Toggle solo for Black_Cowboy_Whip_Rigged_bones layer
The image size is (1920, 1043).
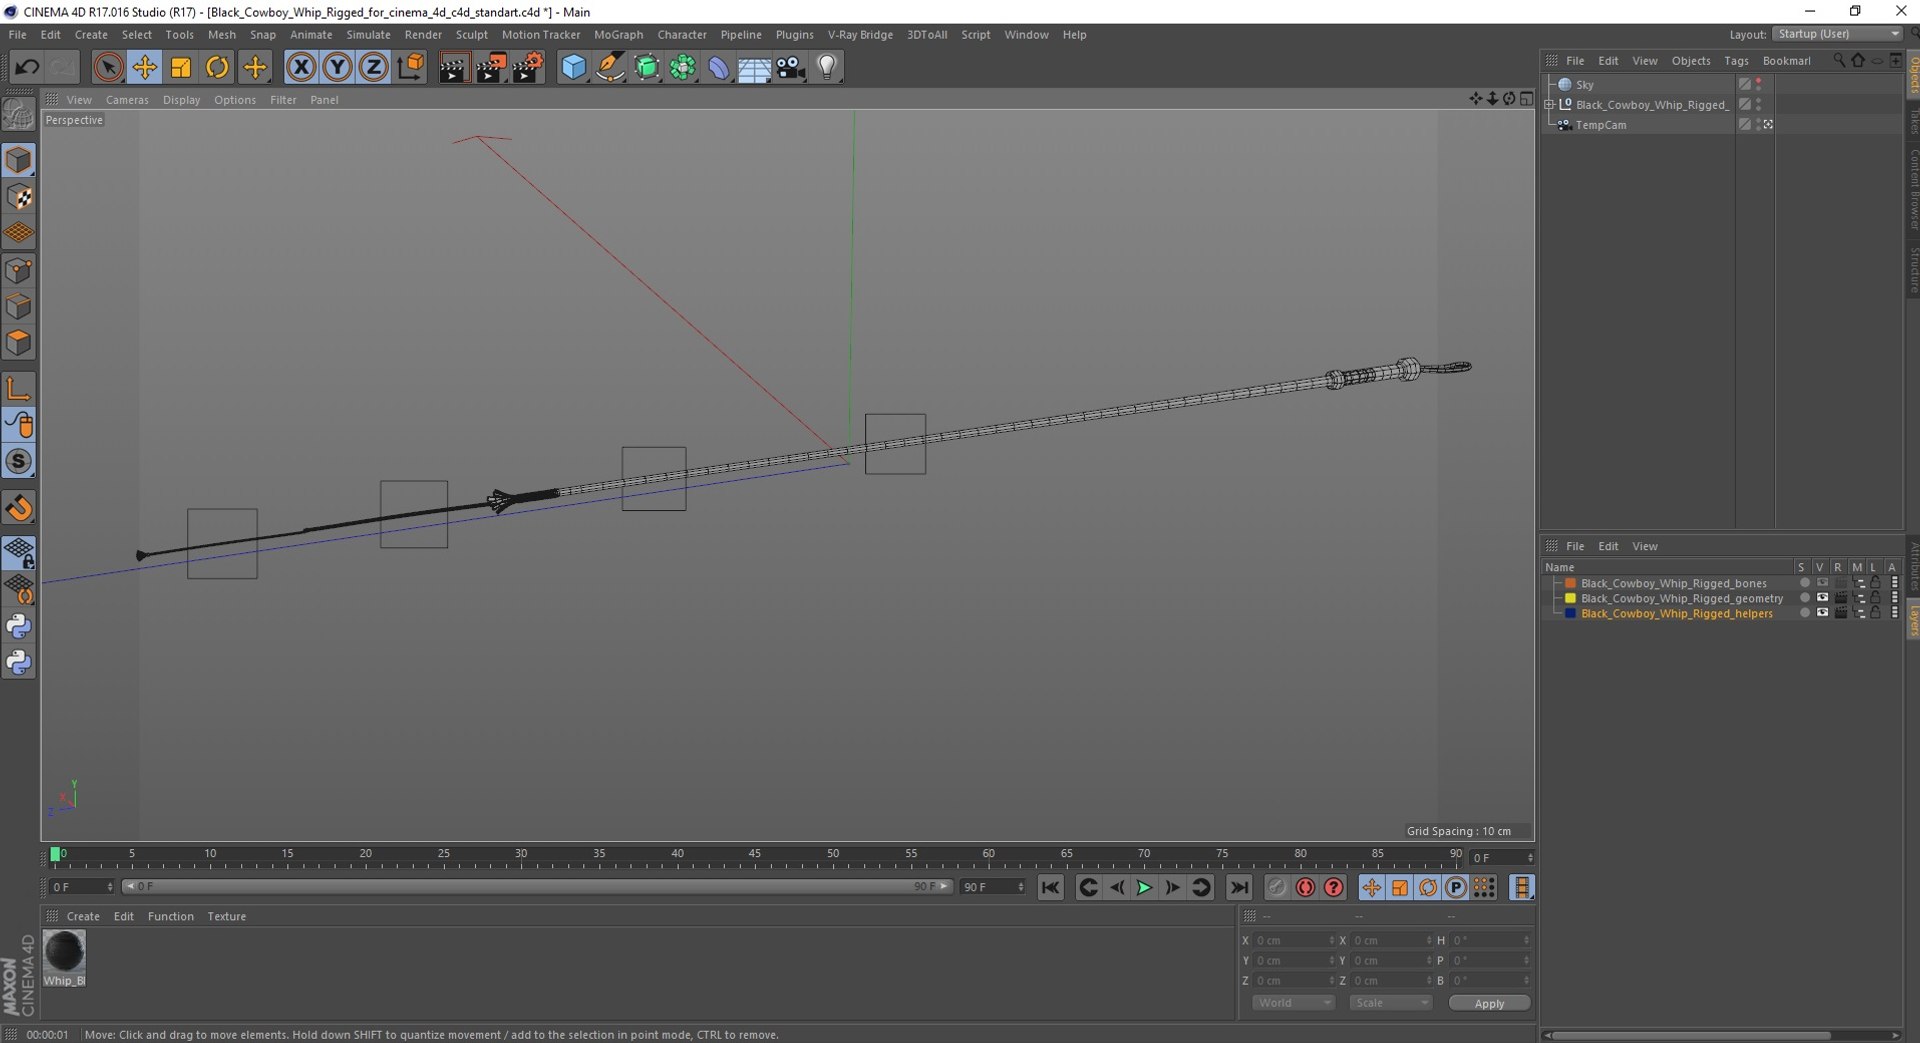tap(1804, 583)
